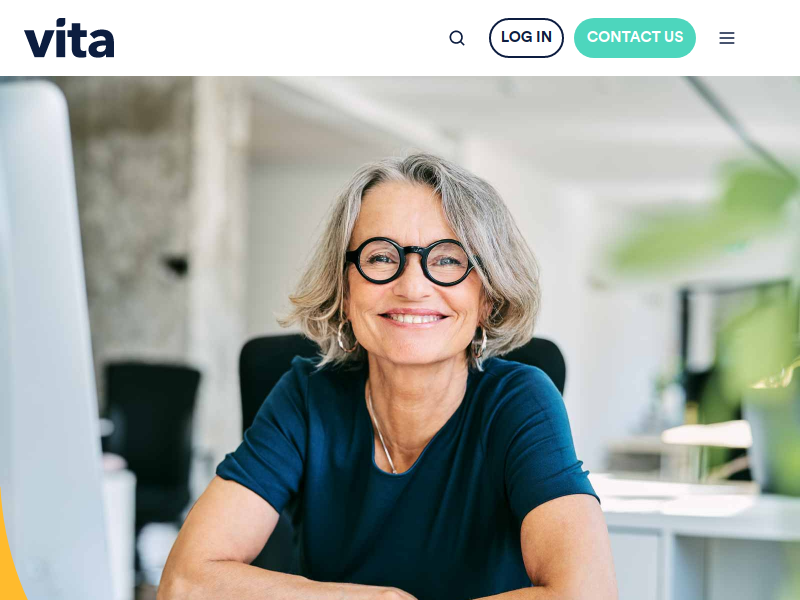Click the CONTACT US button
Screen dimensions: 800x600
coord(635,38)
